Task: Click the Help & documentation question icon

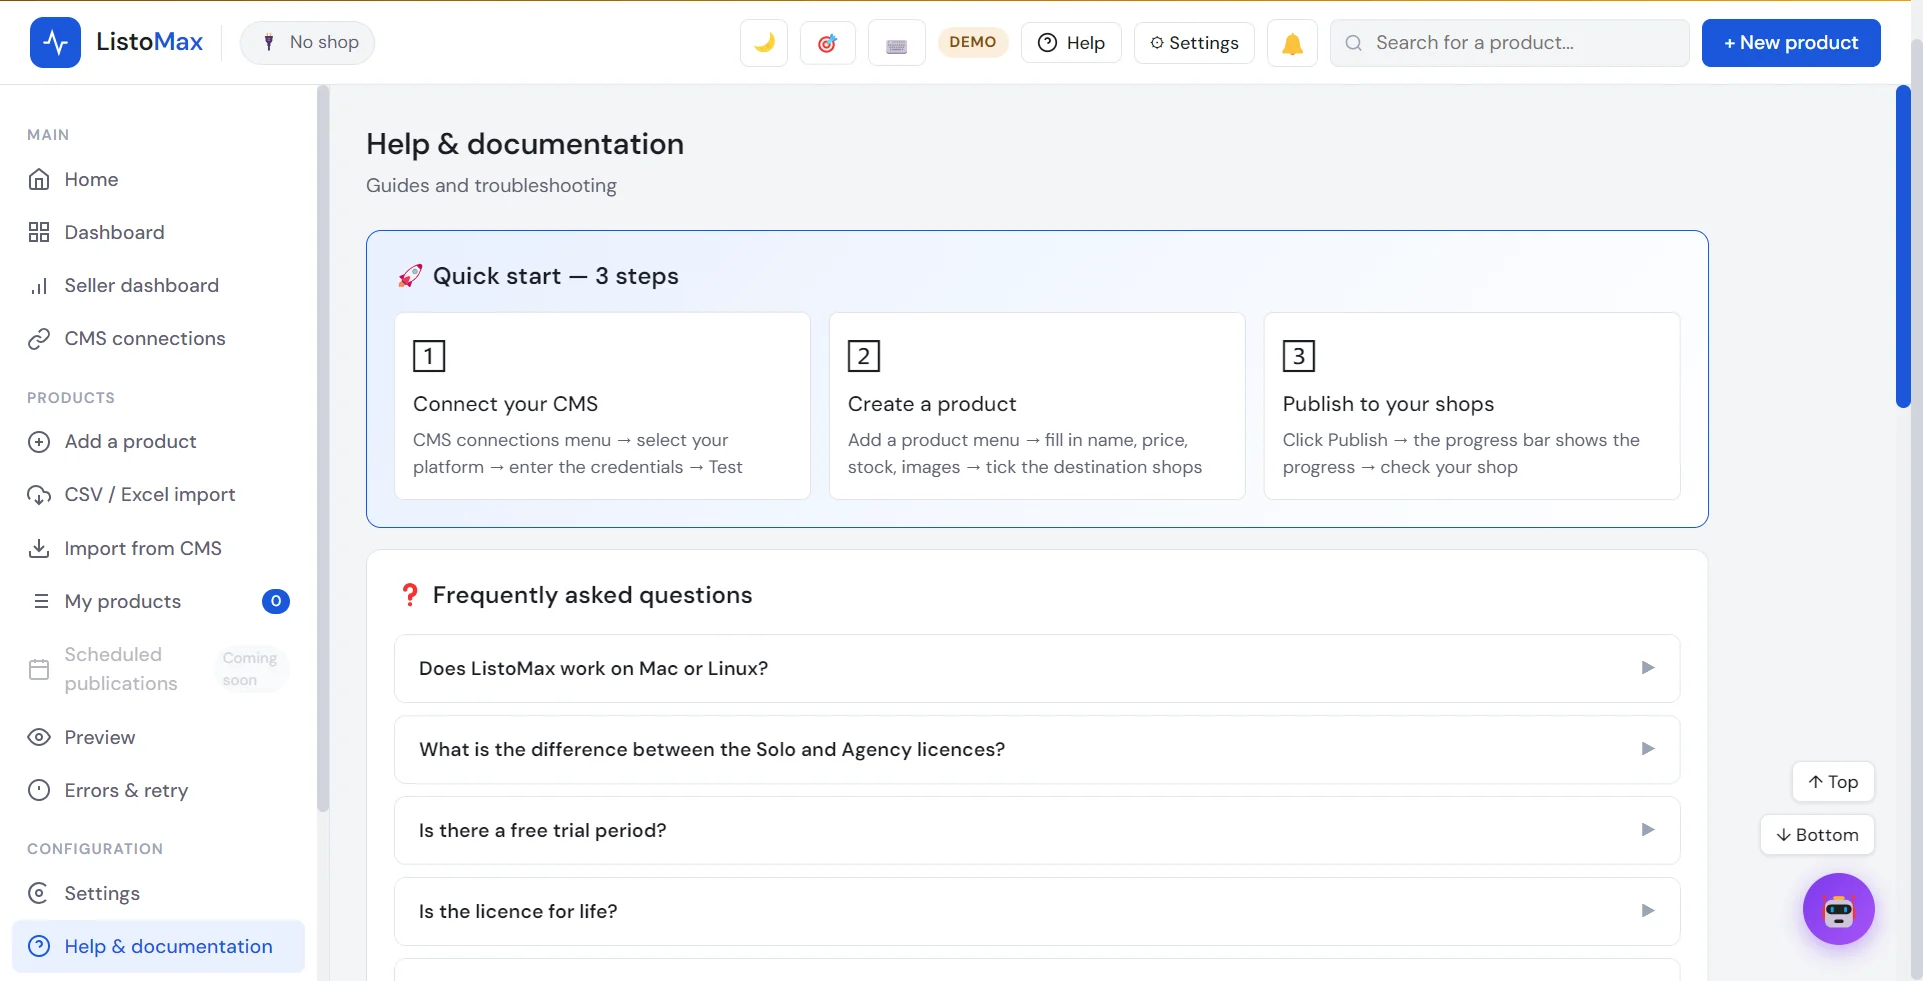Action: pyautogui.click(x=39, y=946)
